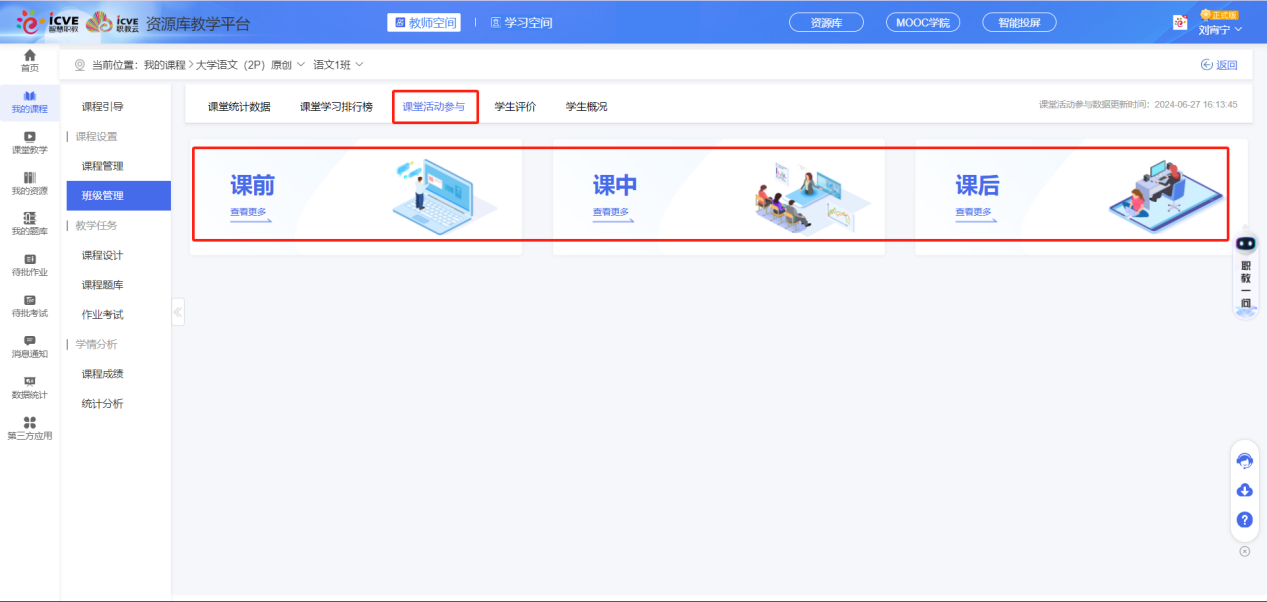Open the online customer service icon

tap(1244, 458)
